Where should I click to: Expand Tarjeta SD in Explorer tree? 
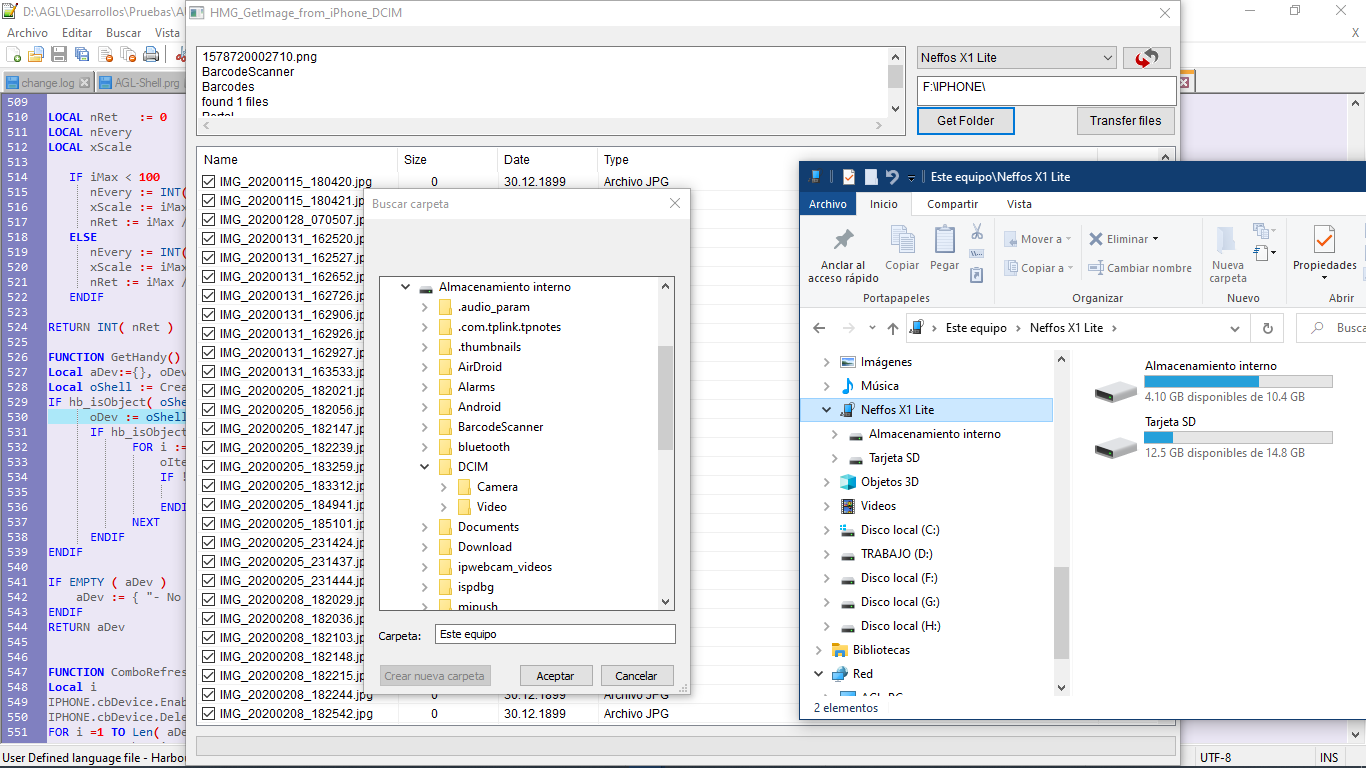[836, 458]
